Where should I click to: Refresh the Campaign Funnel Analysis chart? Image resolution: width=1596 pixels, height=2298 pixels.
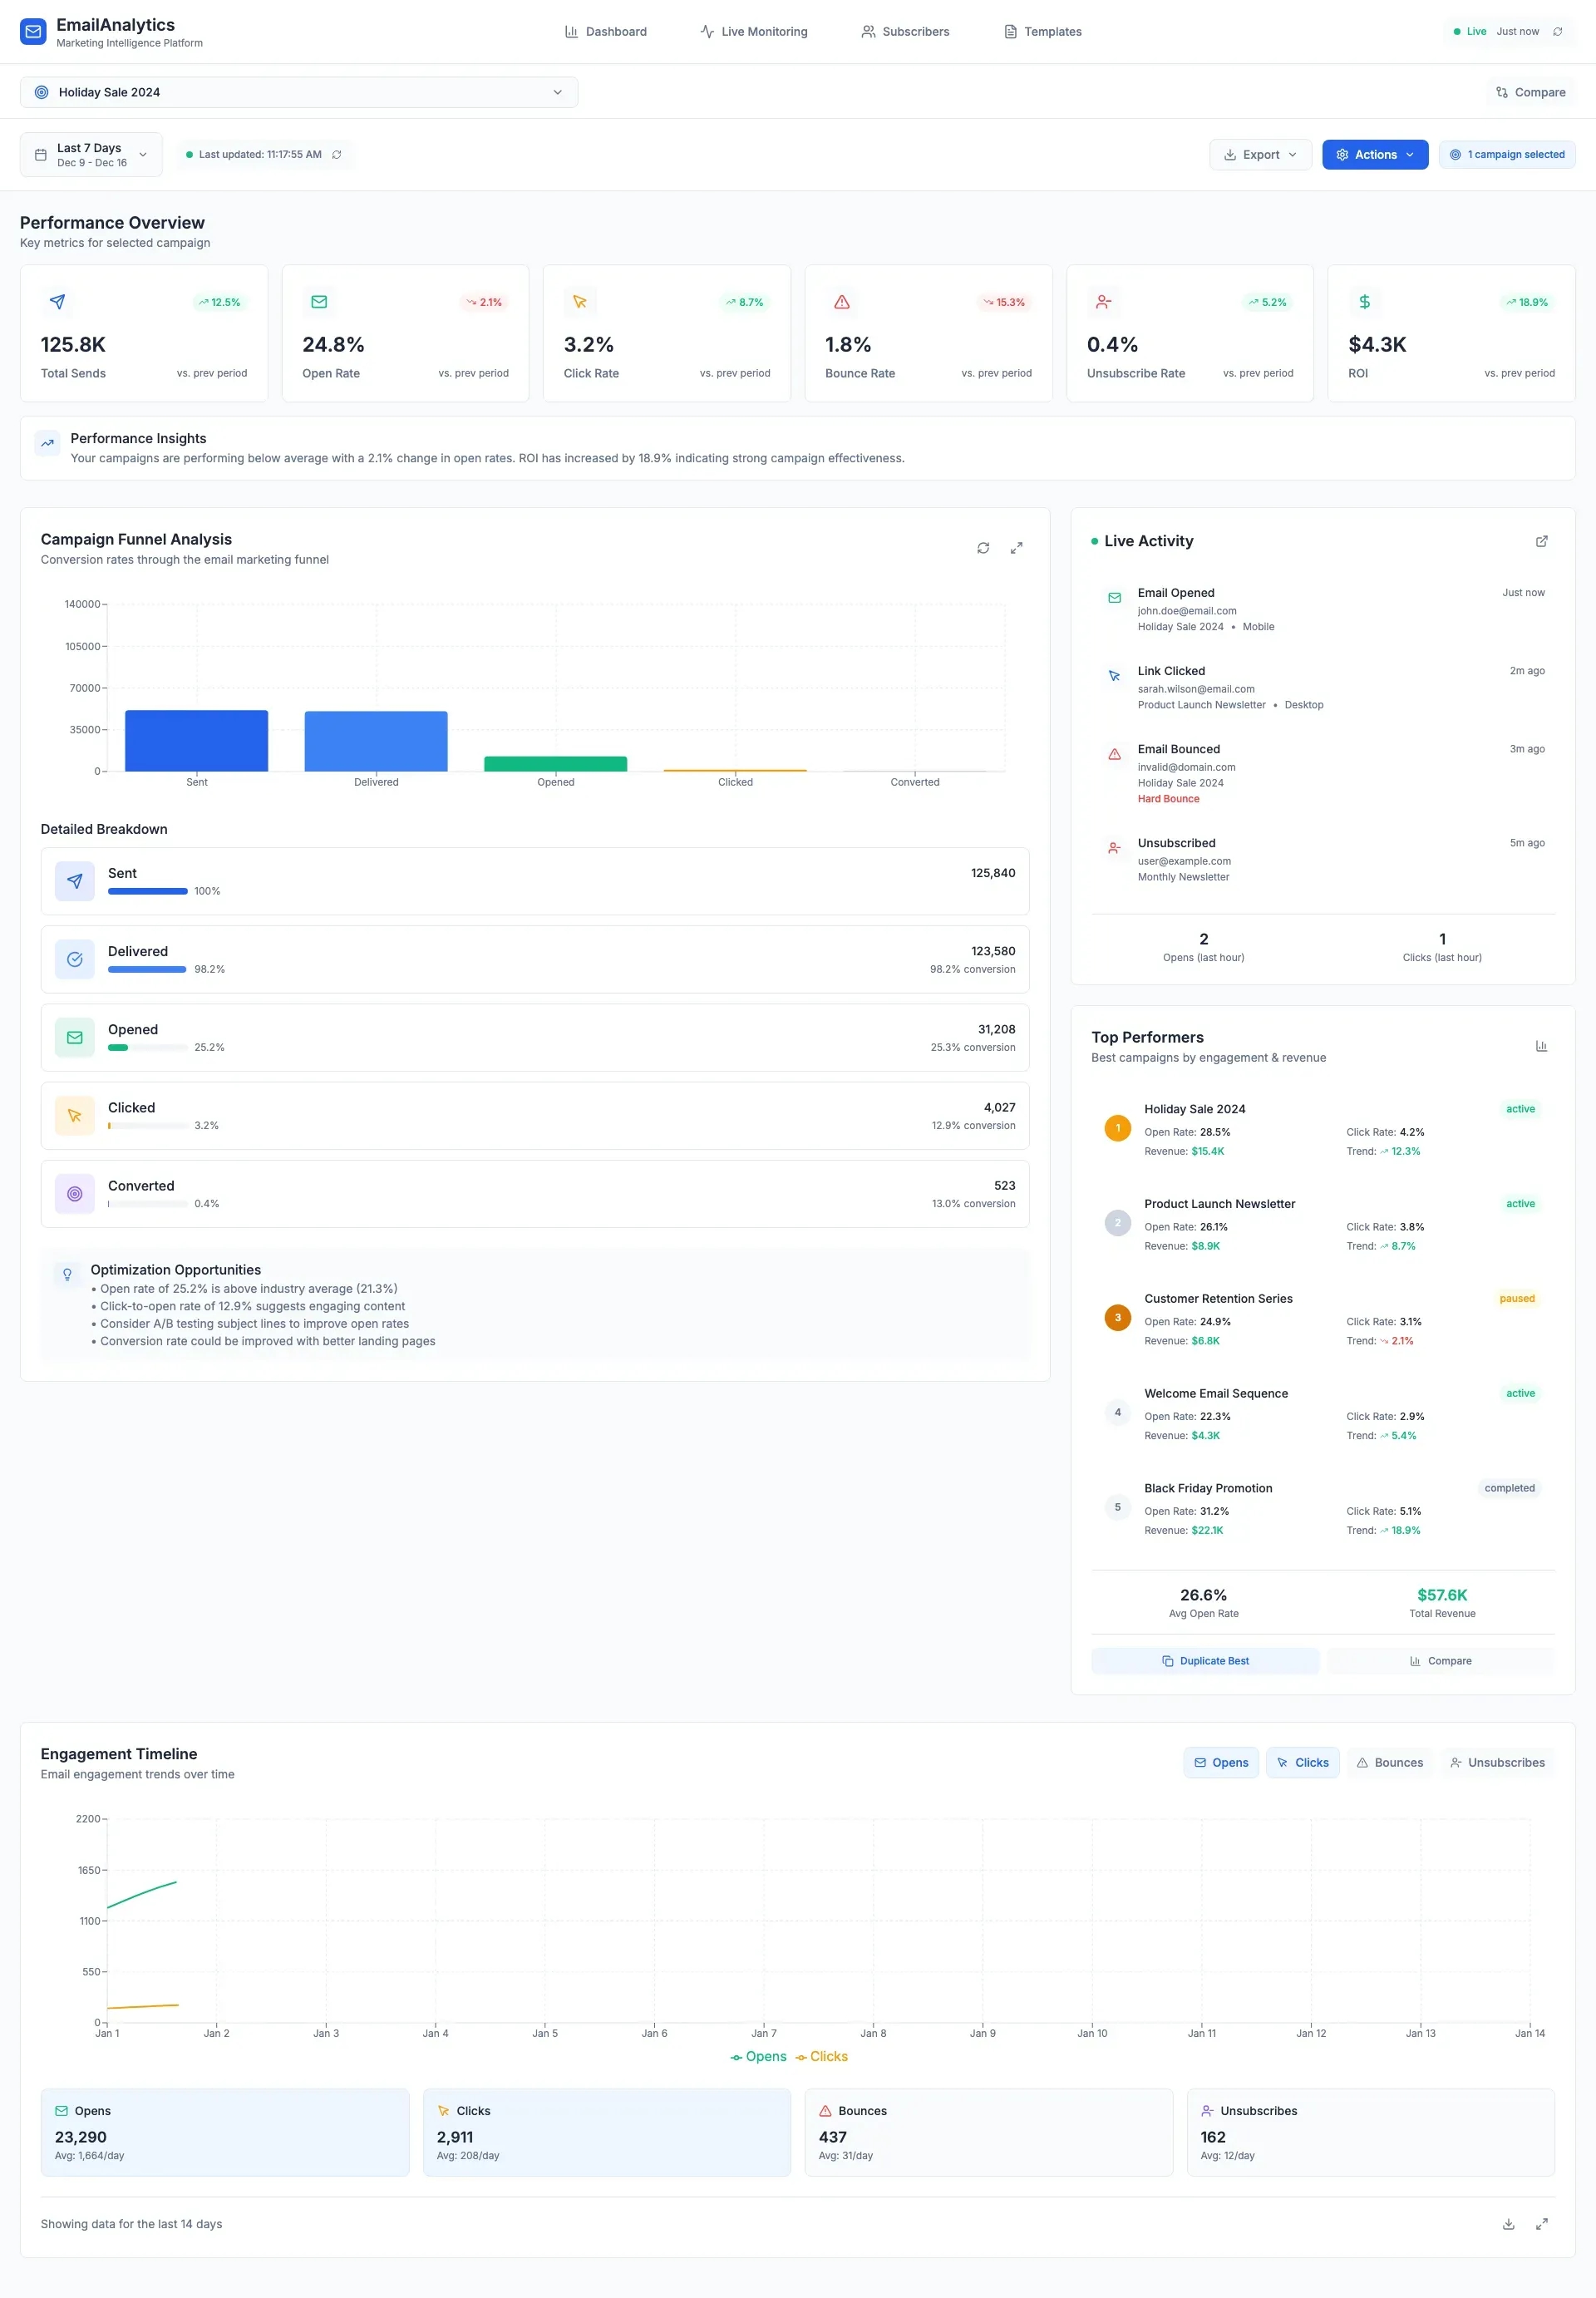click(983, 548)
